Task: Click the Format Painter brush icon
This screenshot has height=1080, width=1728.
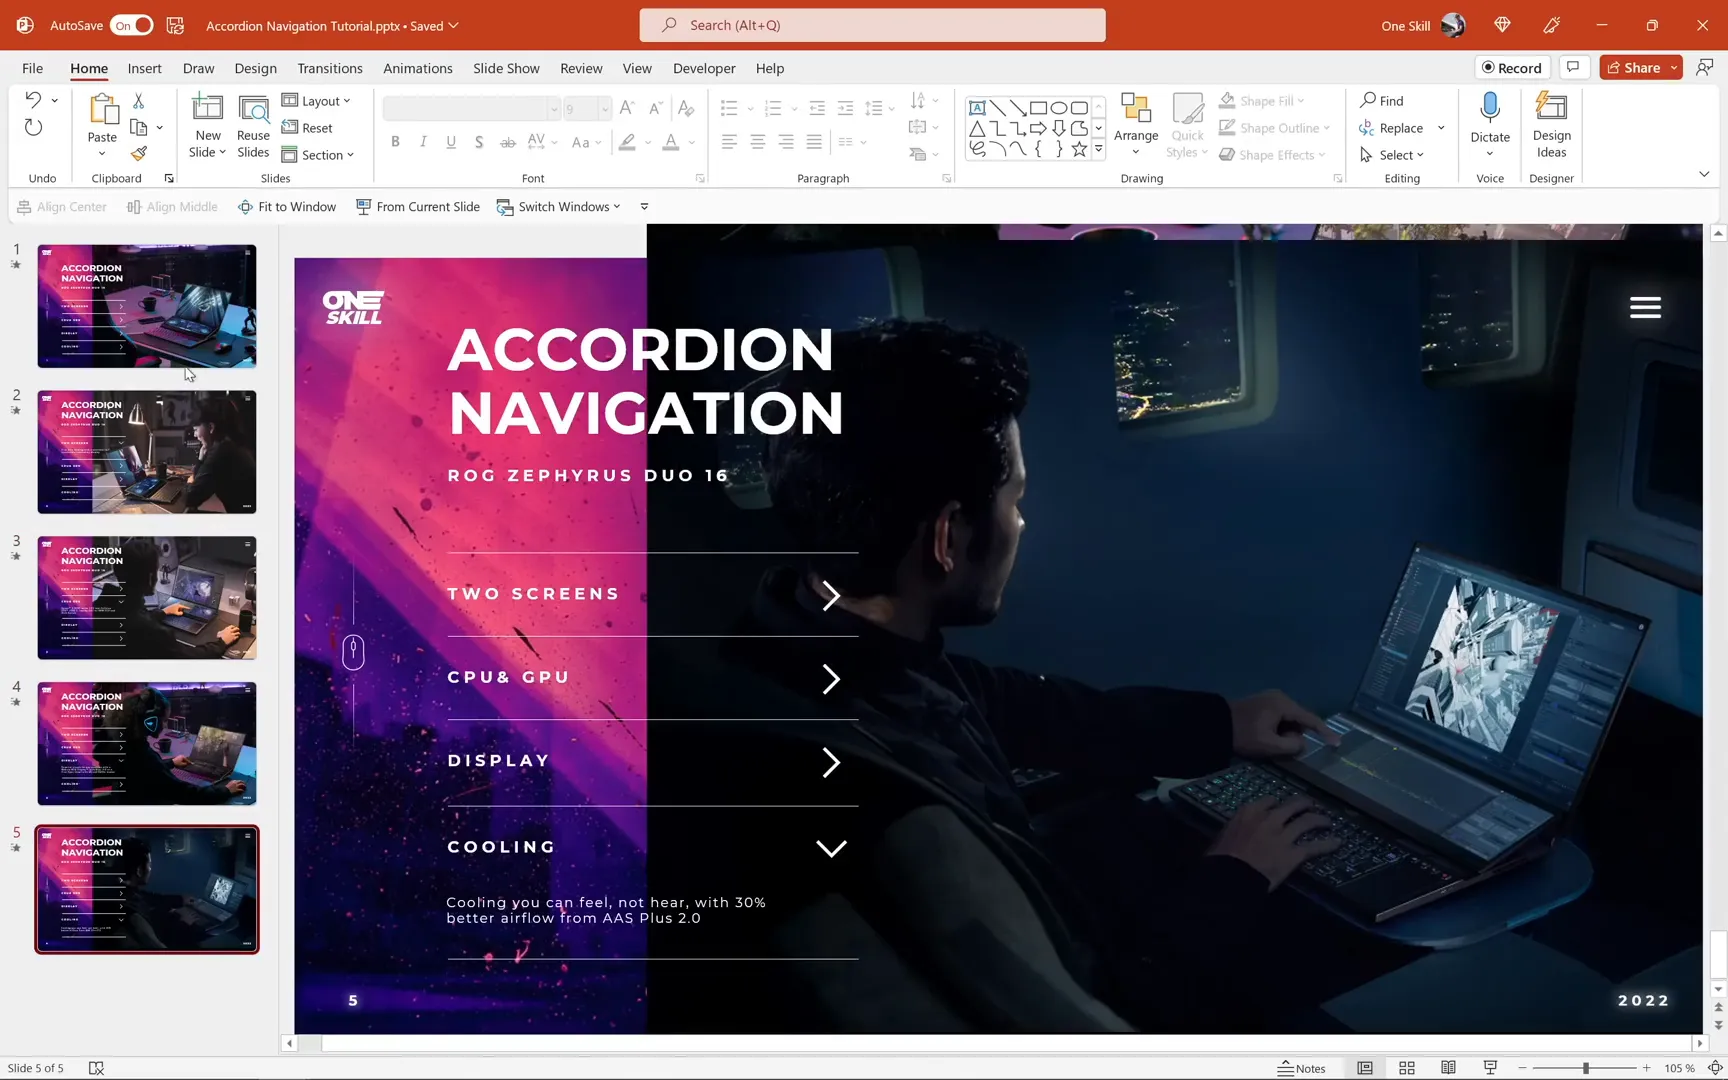Action: 139,154
